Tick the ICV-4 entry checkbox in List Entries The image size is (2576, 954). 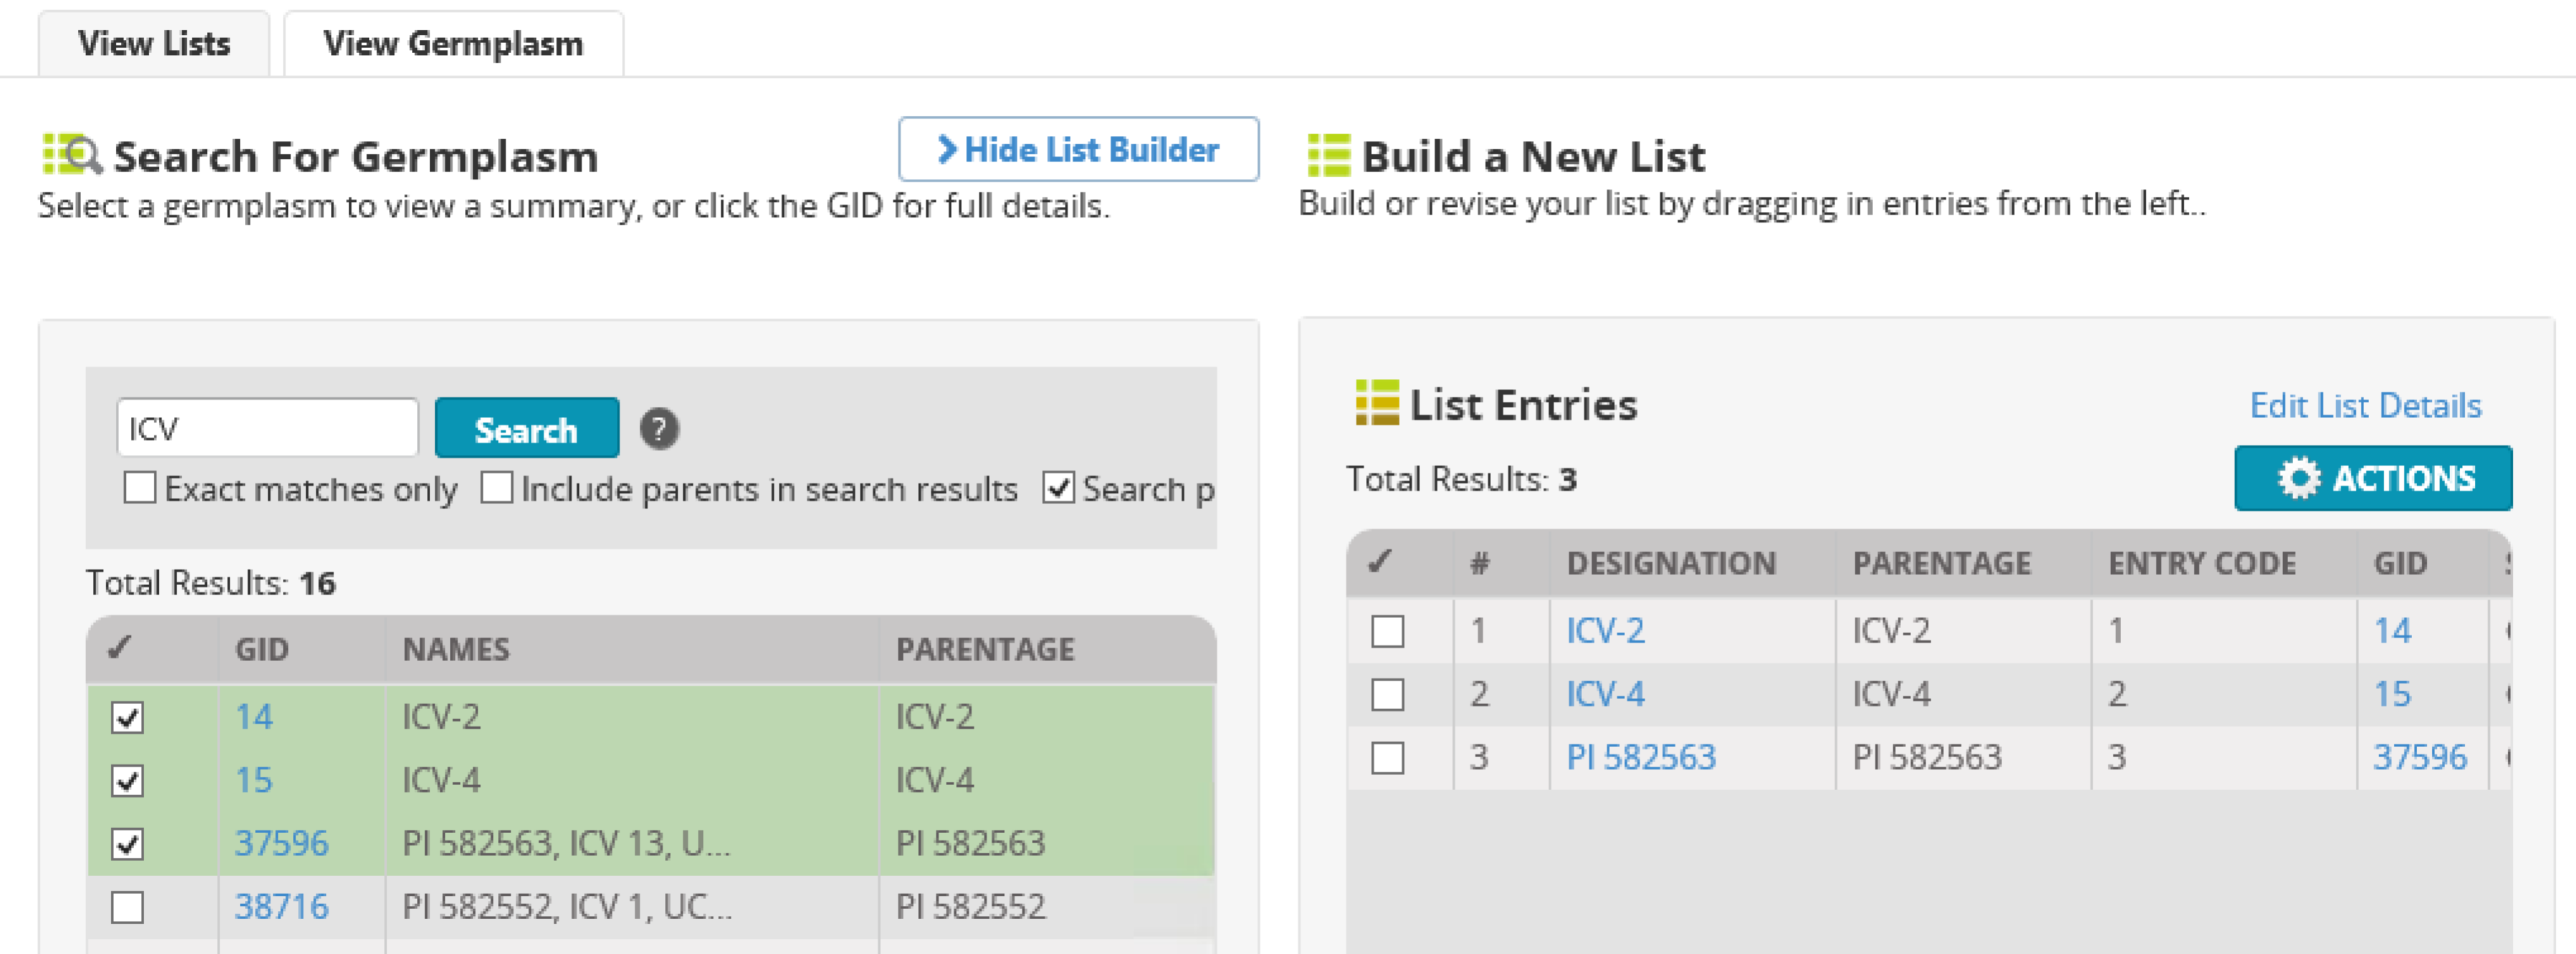coord(1388,694)
